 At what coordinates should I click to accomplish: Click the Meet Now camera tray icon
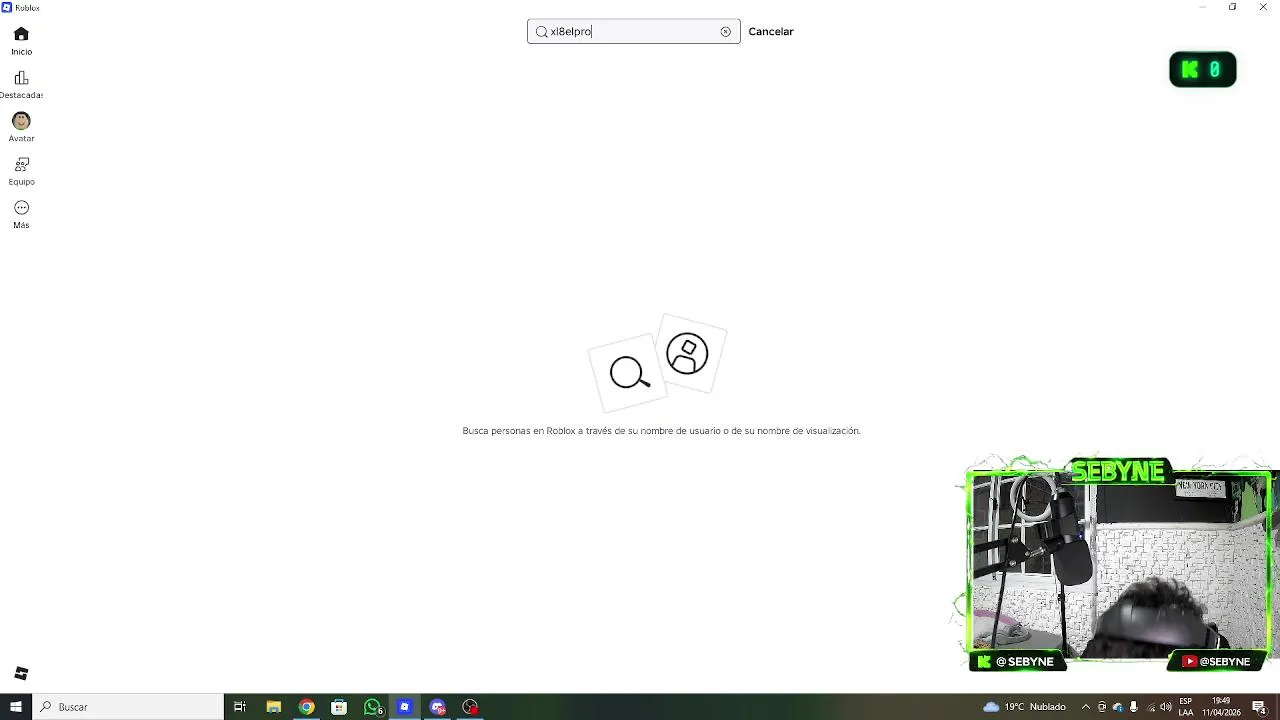click(1102, 707)
